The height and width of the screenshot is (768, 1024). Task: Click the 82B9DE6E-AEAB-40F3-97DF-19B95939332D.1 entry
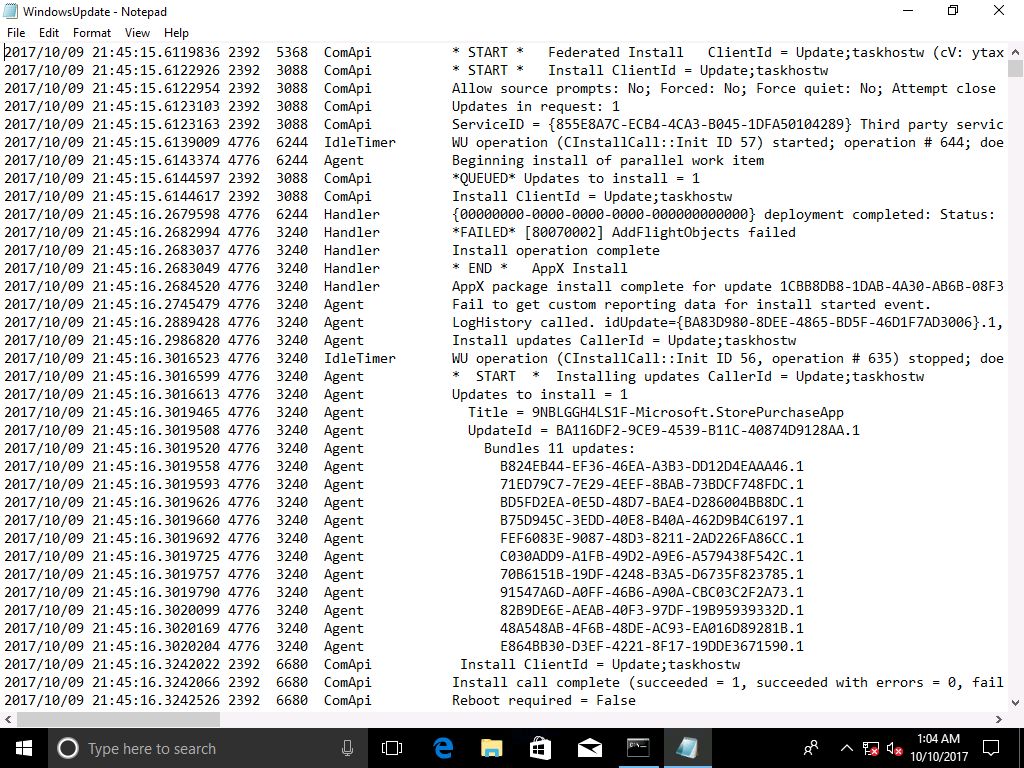[652, 611]
